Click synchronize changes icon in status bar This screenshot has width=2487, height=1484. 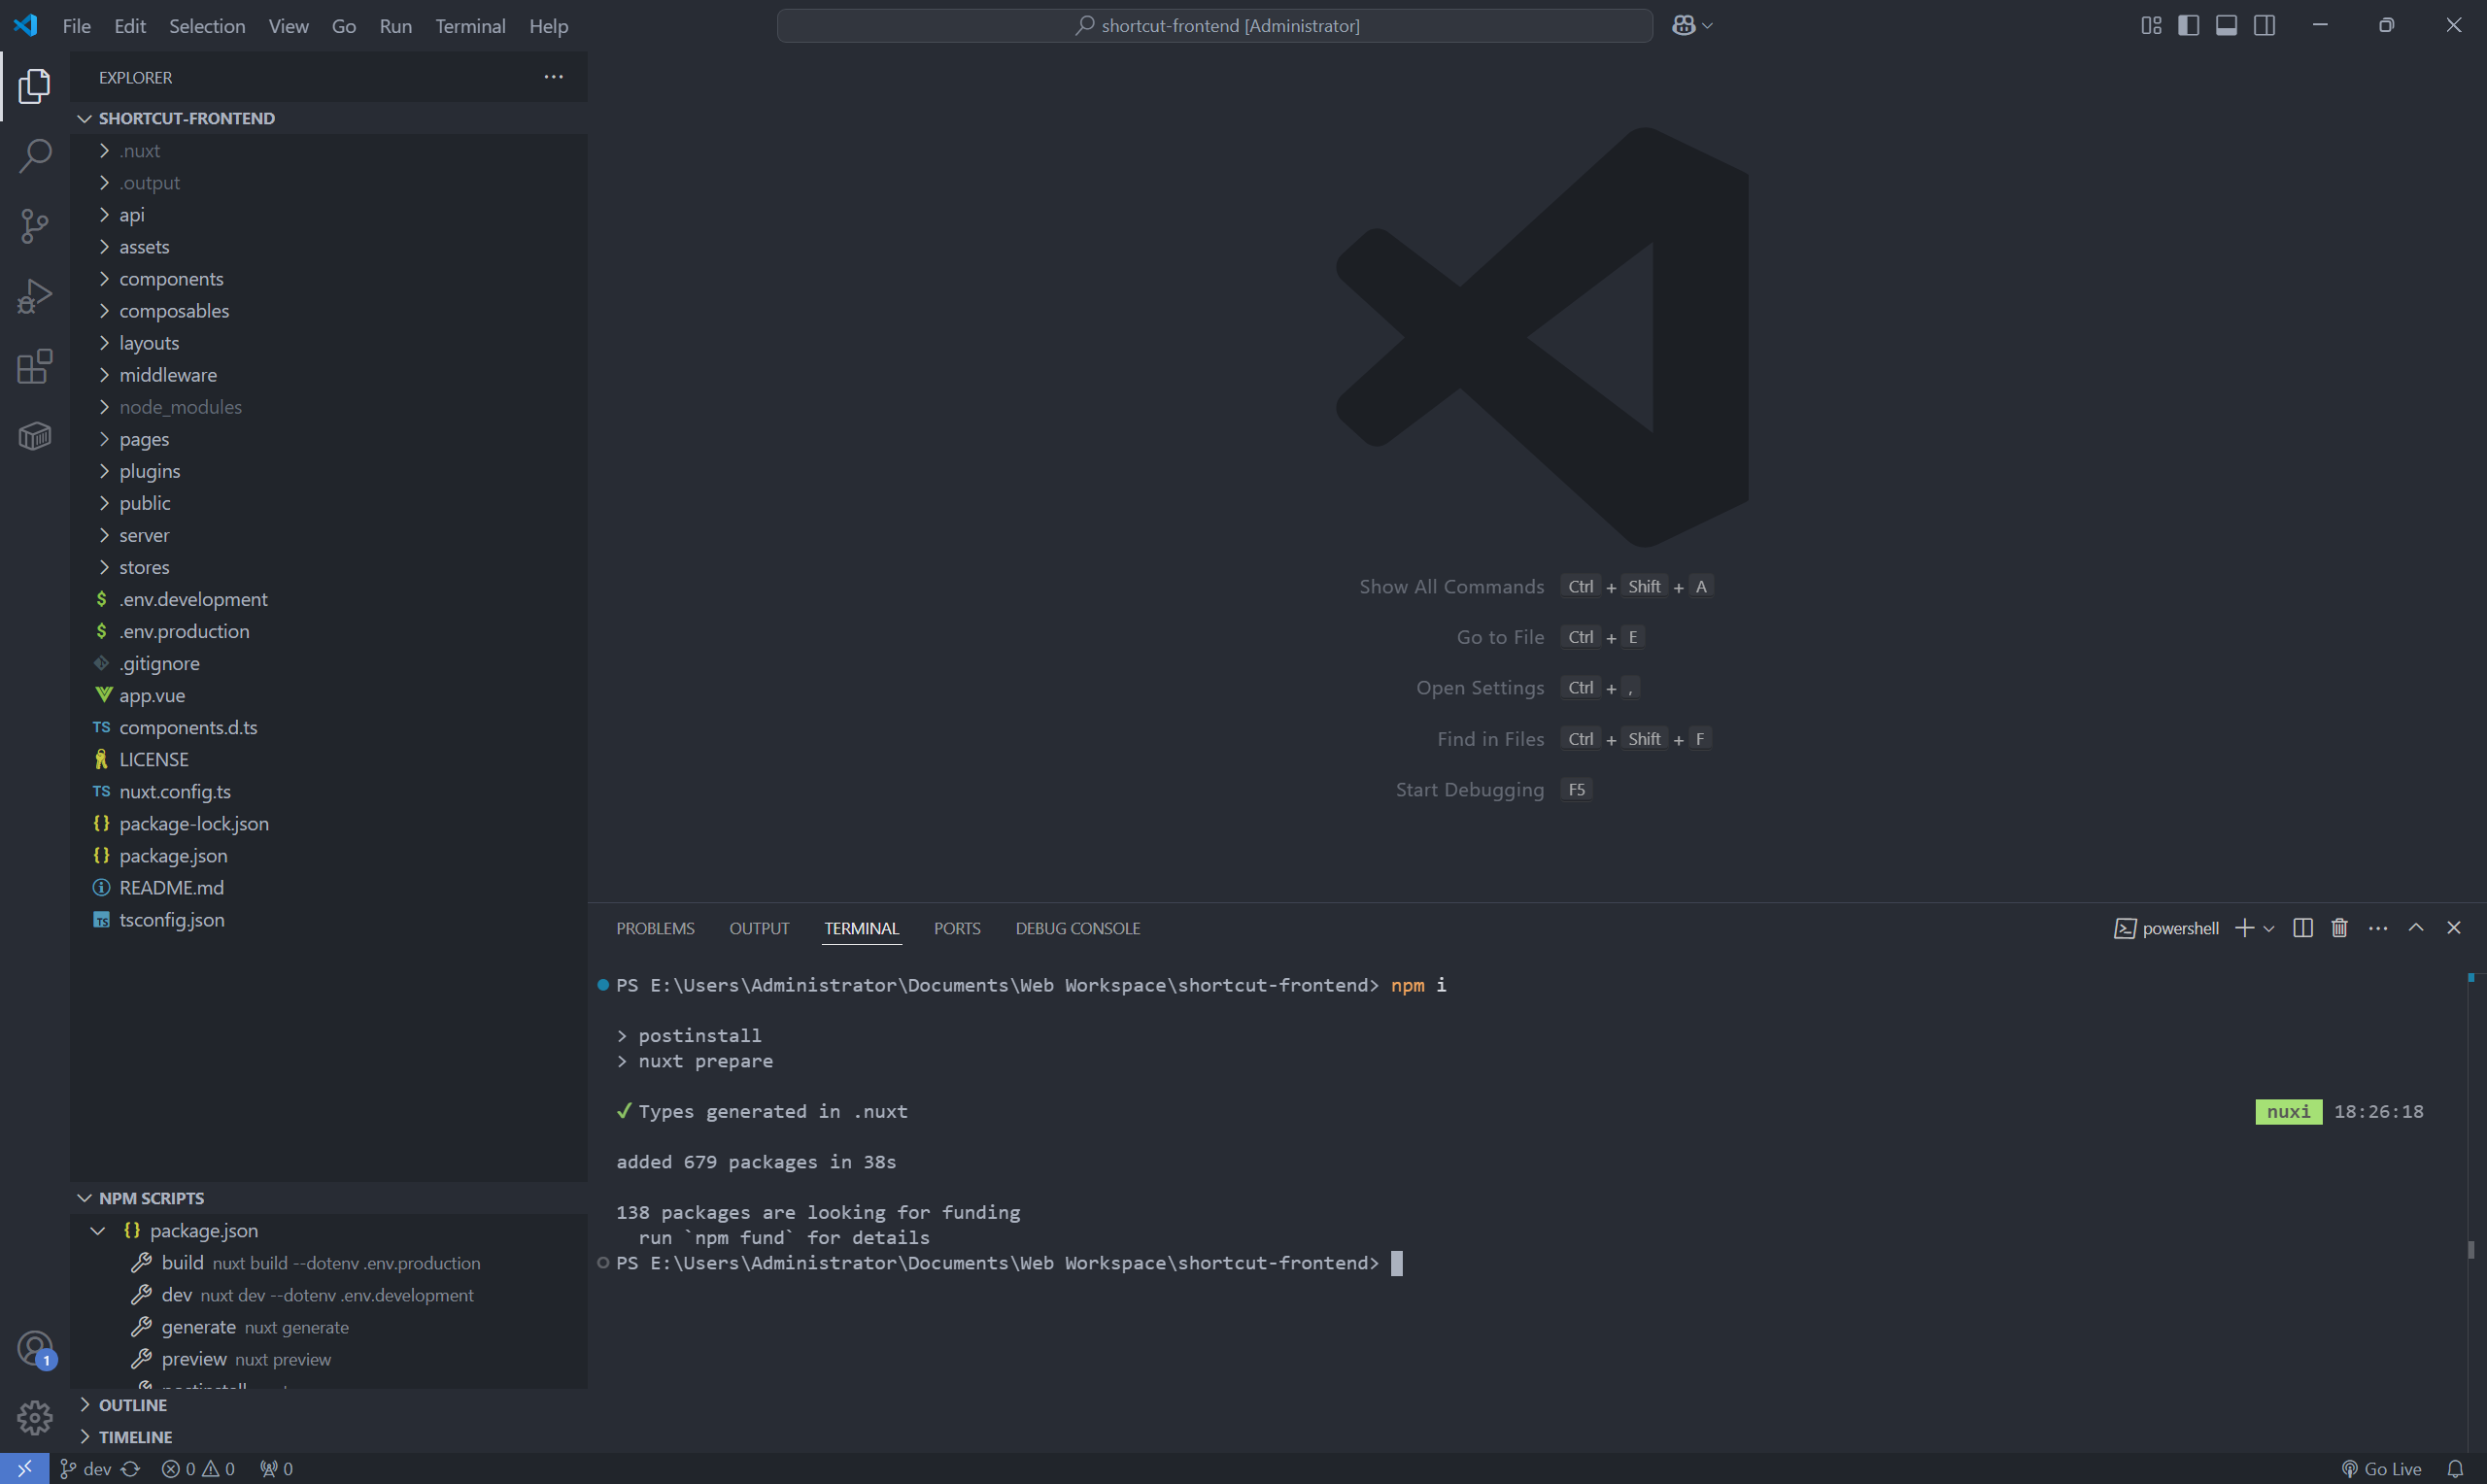[x=131, y=1468]
